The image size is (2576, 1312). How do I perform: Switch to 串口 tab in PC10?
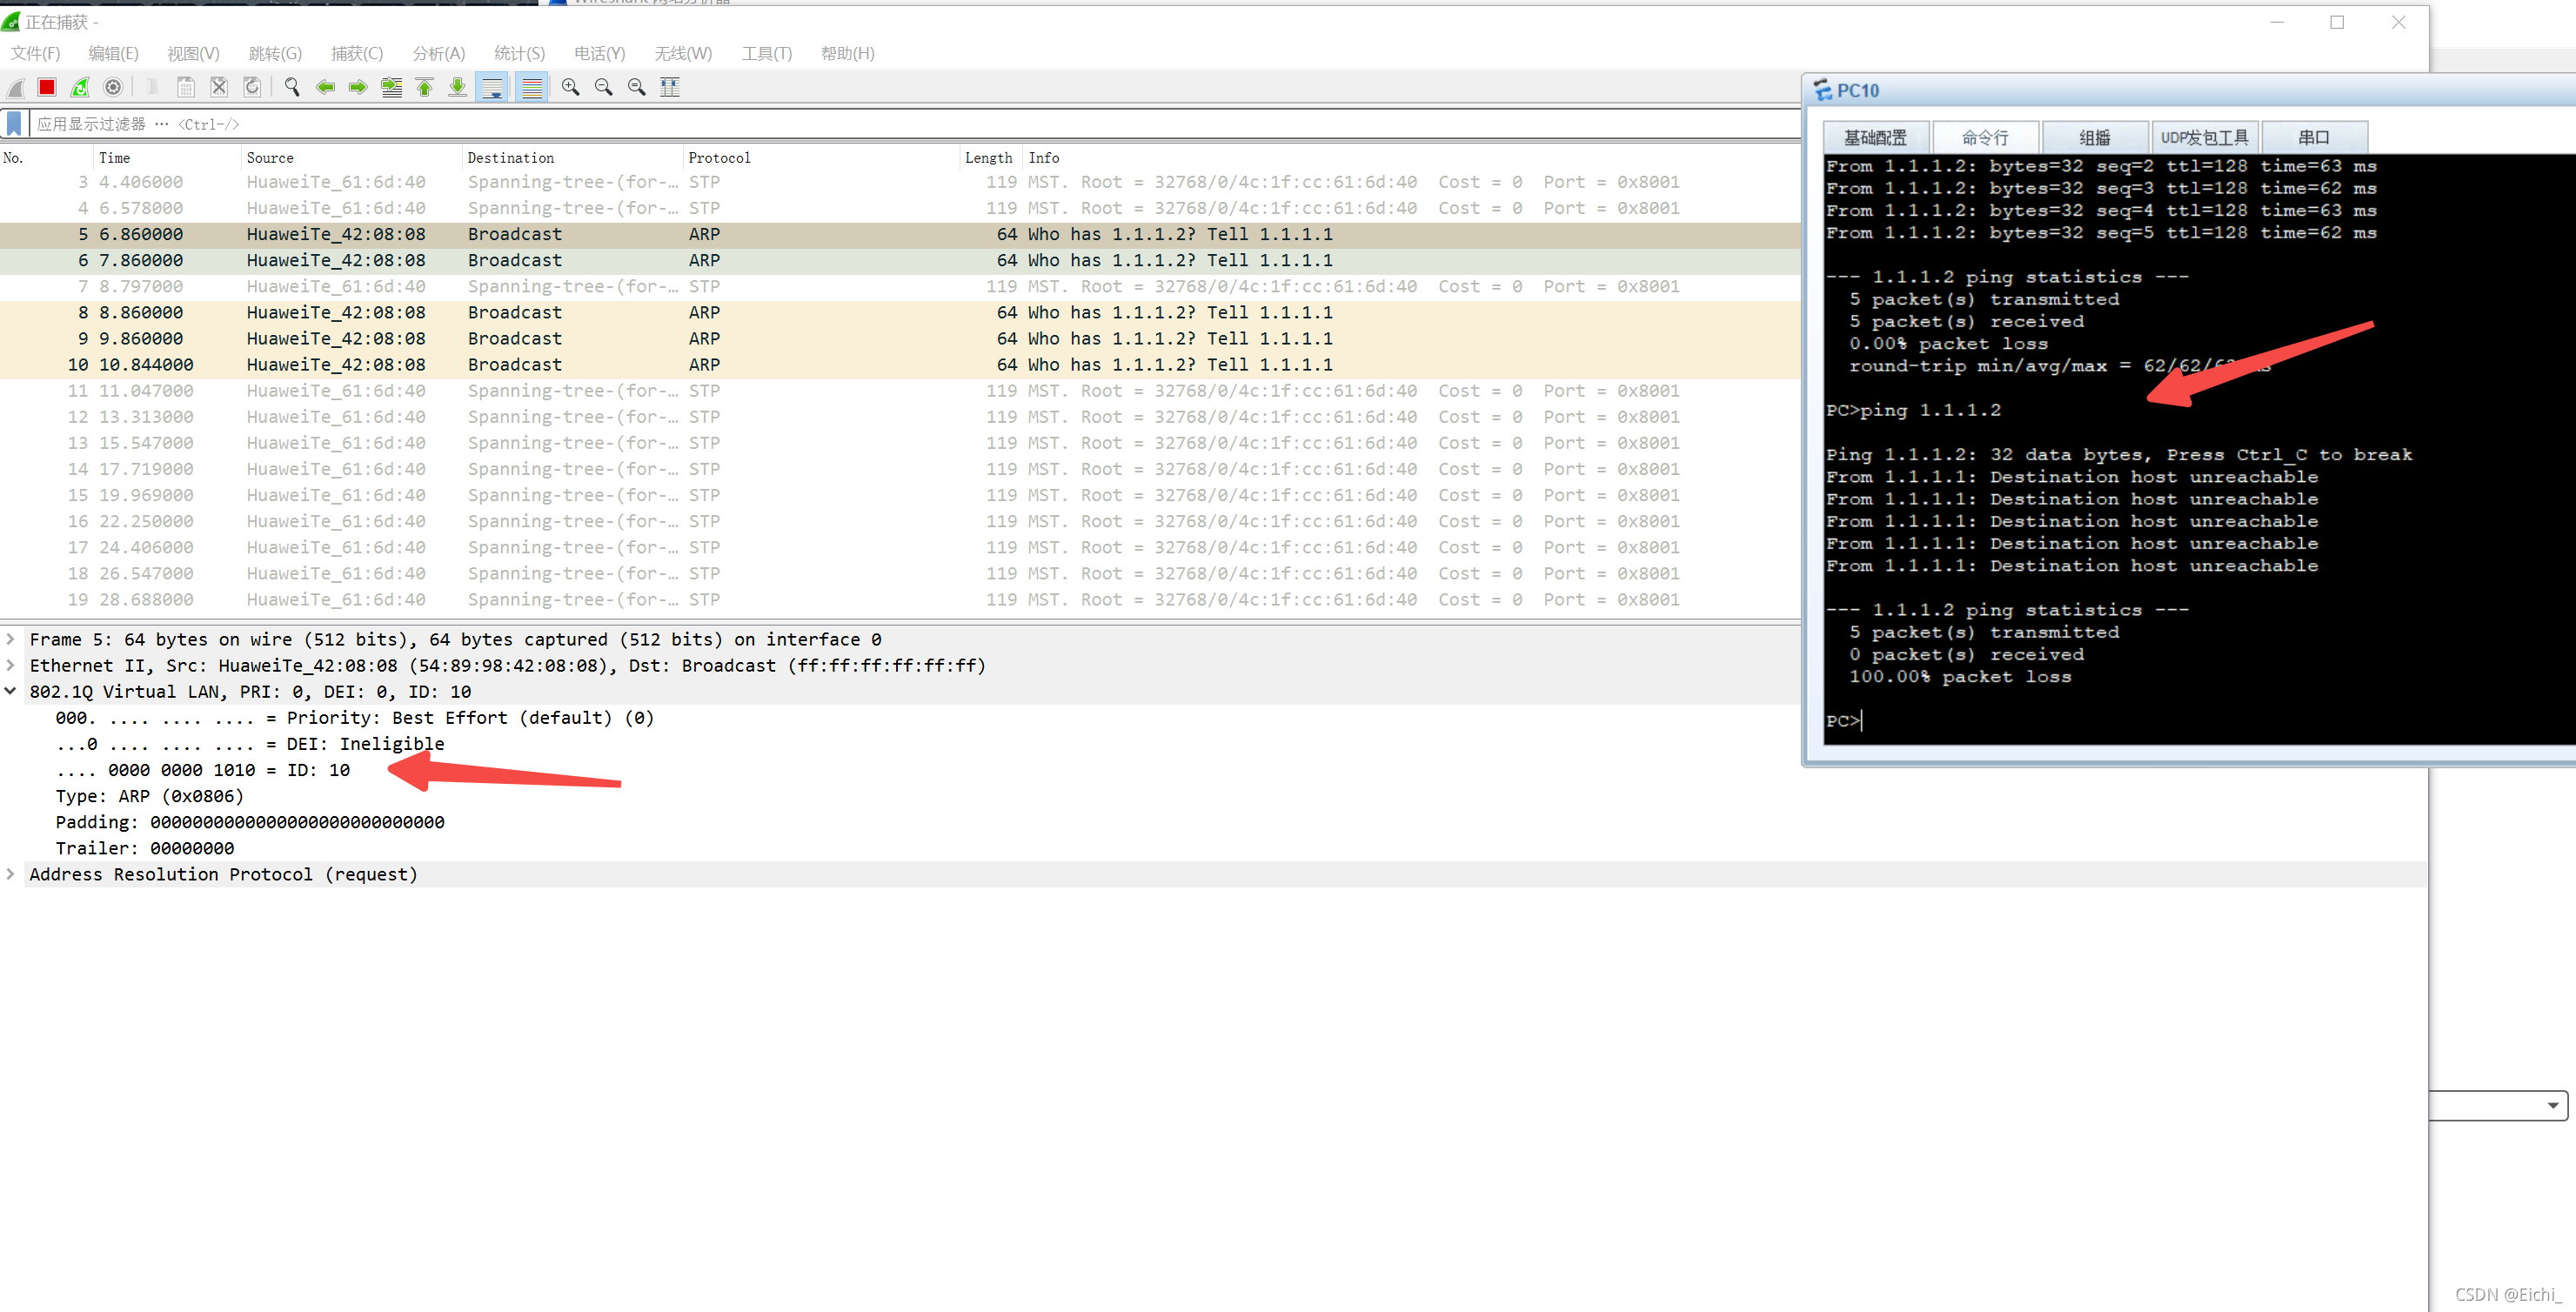coord(2314,137)
